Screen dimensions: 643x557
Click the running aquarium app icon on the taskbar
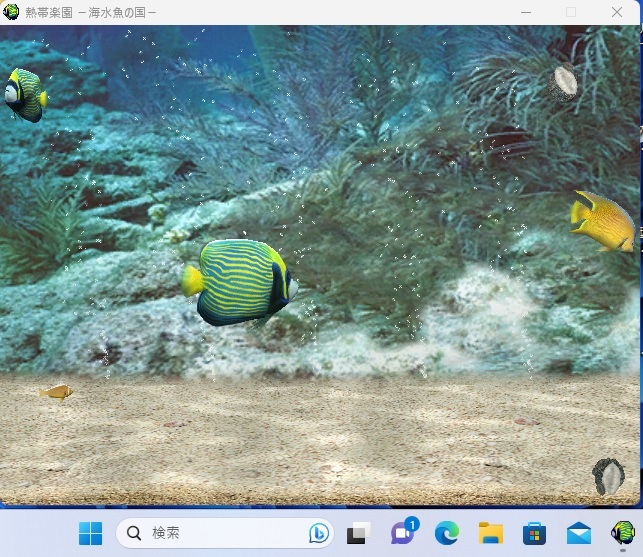click(622, 533)
